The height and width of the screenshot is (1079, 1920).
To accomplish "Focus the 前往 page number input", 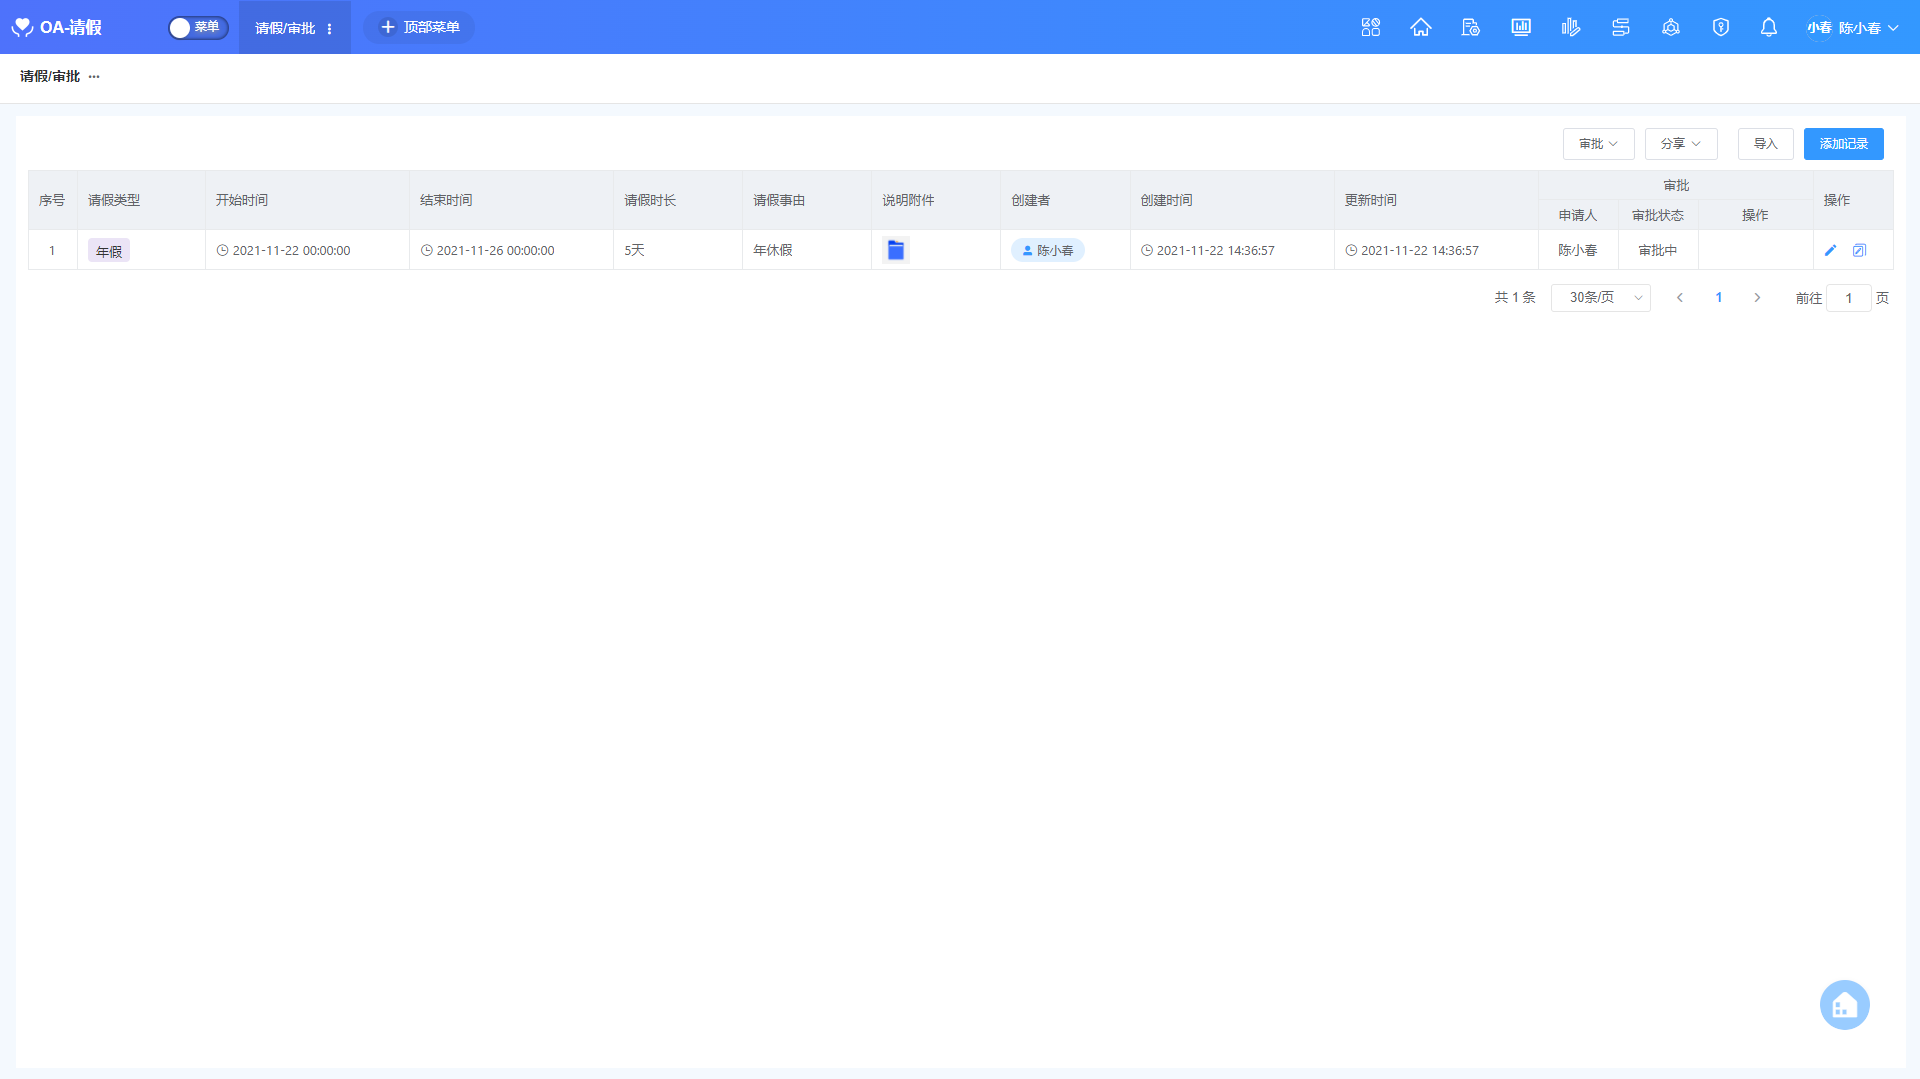I will 1848,298.
